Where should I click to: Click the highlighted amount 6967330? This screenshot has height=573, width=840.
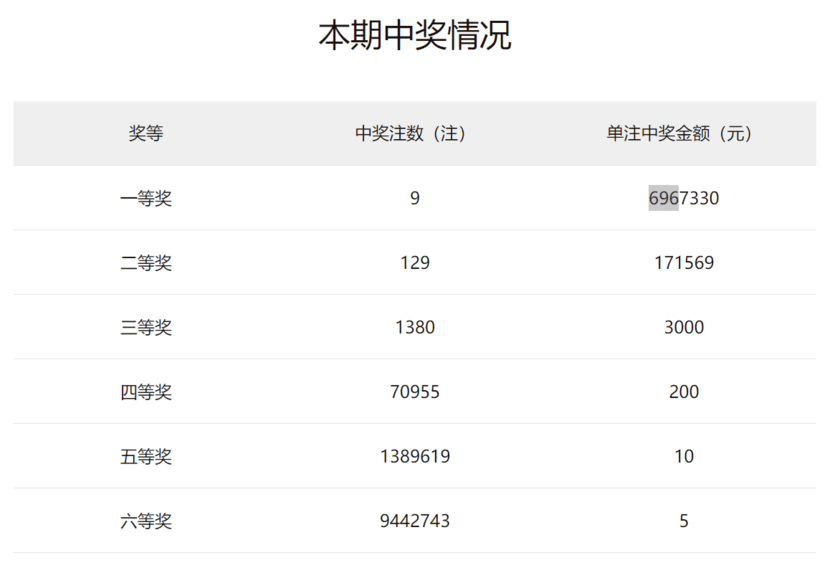684,198
